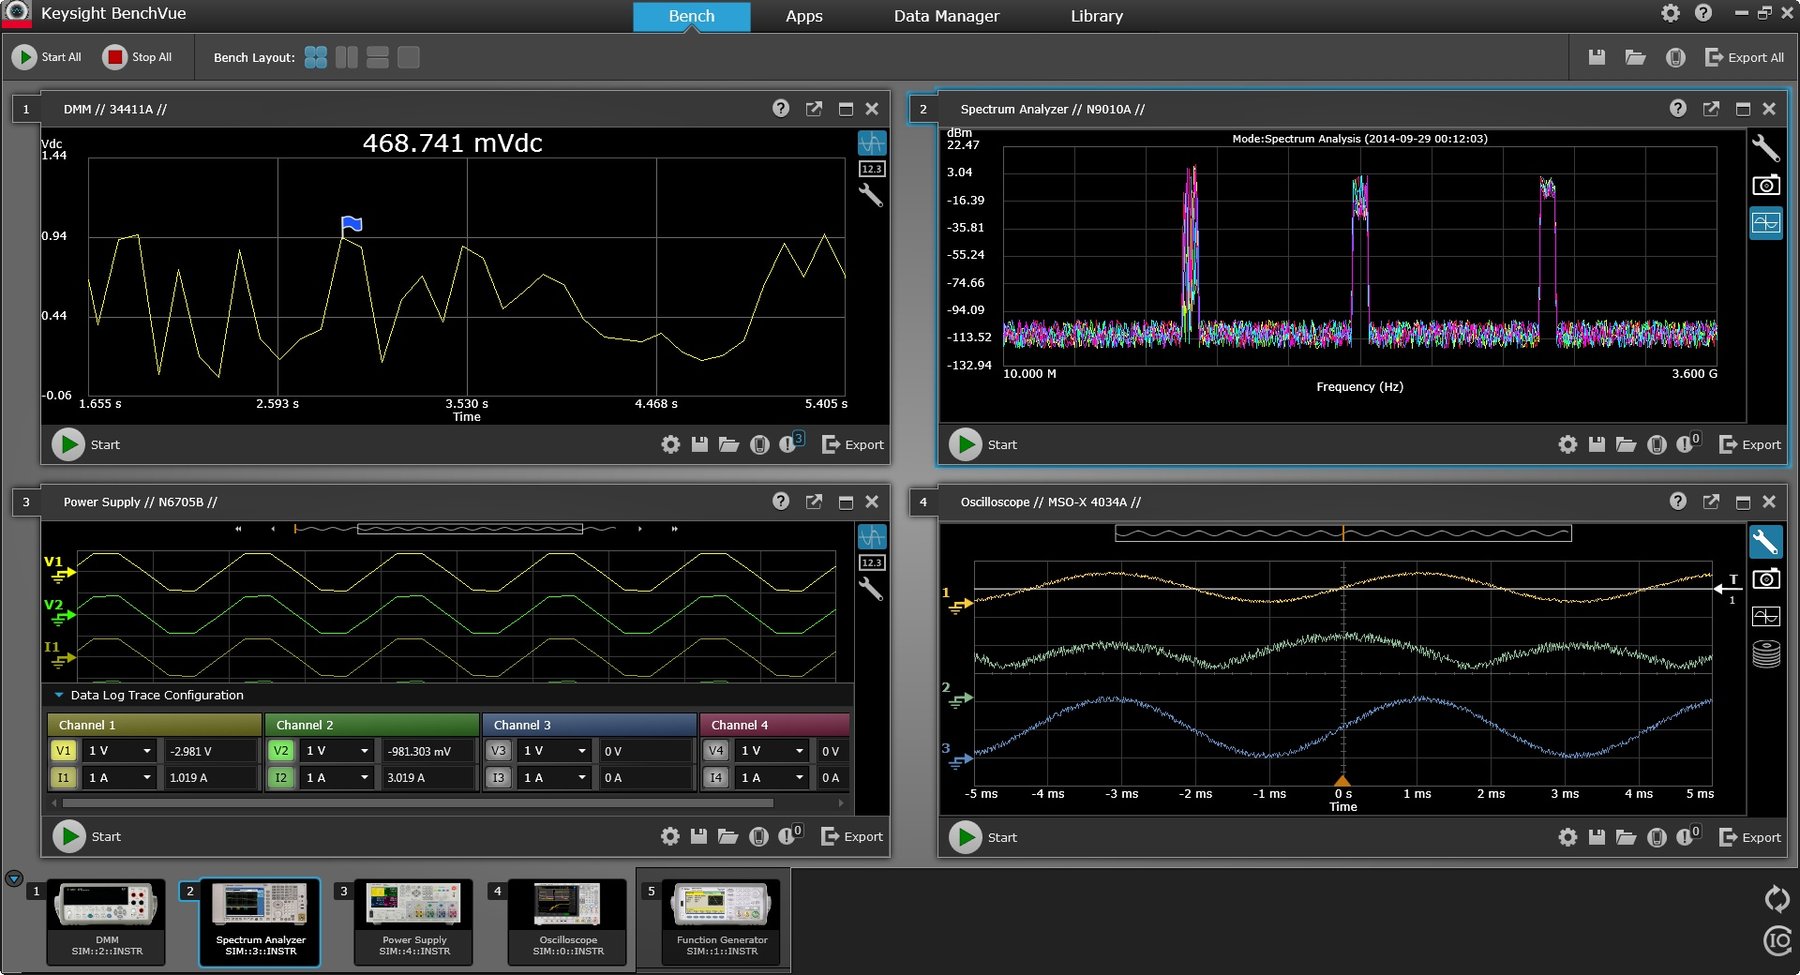Open the wrench setup icon in the Oscilloscope panel

pos(1766,542)
